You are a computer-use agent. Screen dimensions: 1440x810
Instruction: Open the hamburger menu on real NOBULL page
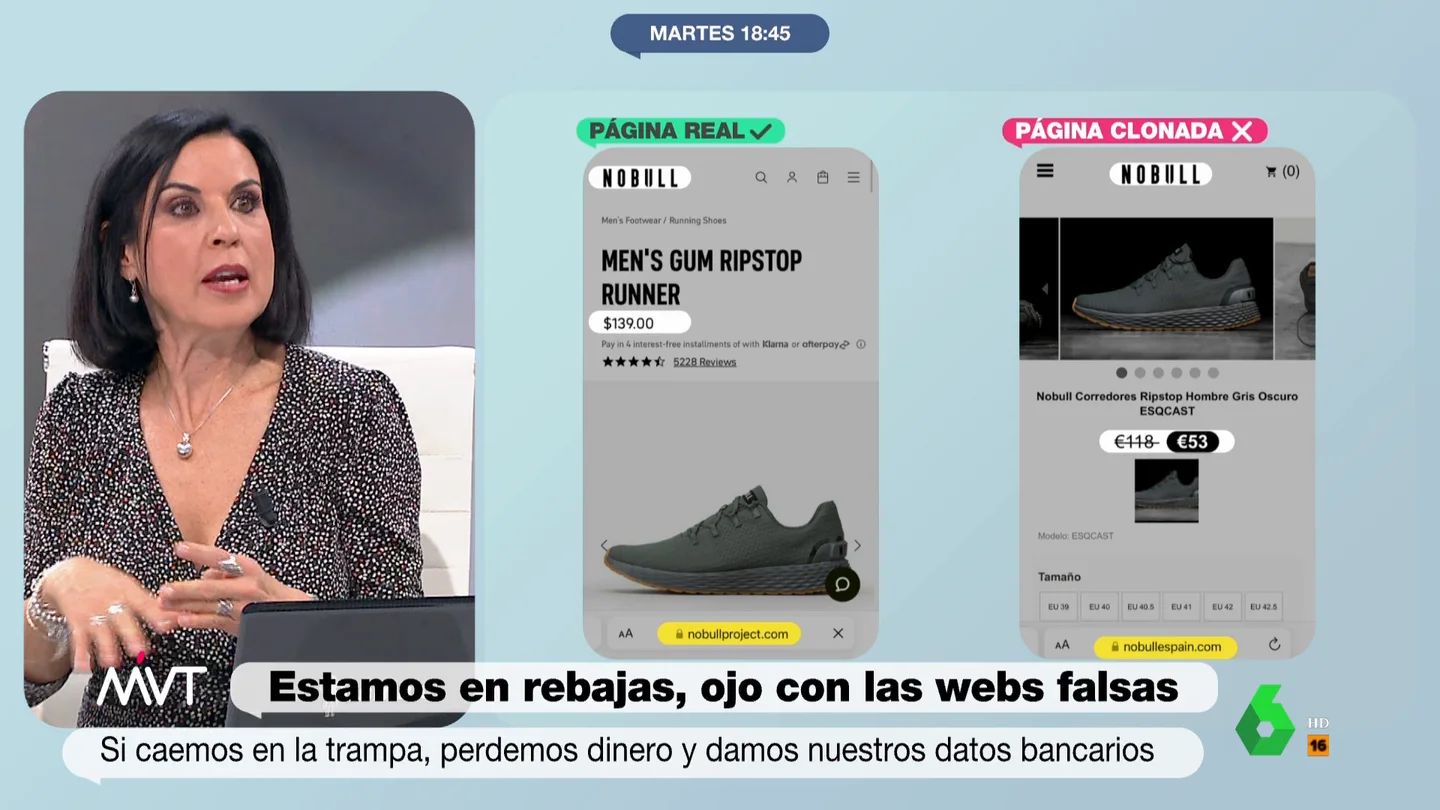pyautogui.click(x=853, y=177)
